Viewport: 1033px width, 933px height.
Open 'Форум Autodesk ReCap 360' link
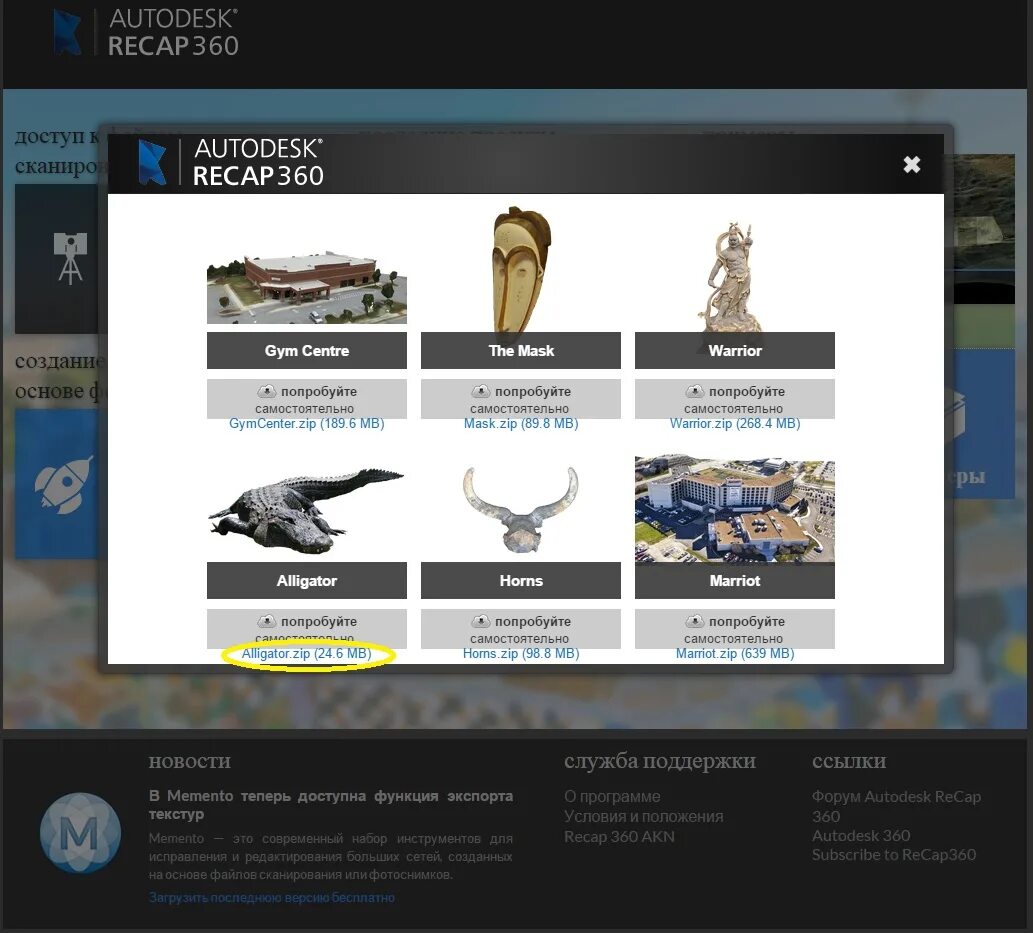coord(896,806)
